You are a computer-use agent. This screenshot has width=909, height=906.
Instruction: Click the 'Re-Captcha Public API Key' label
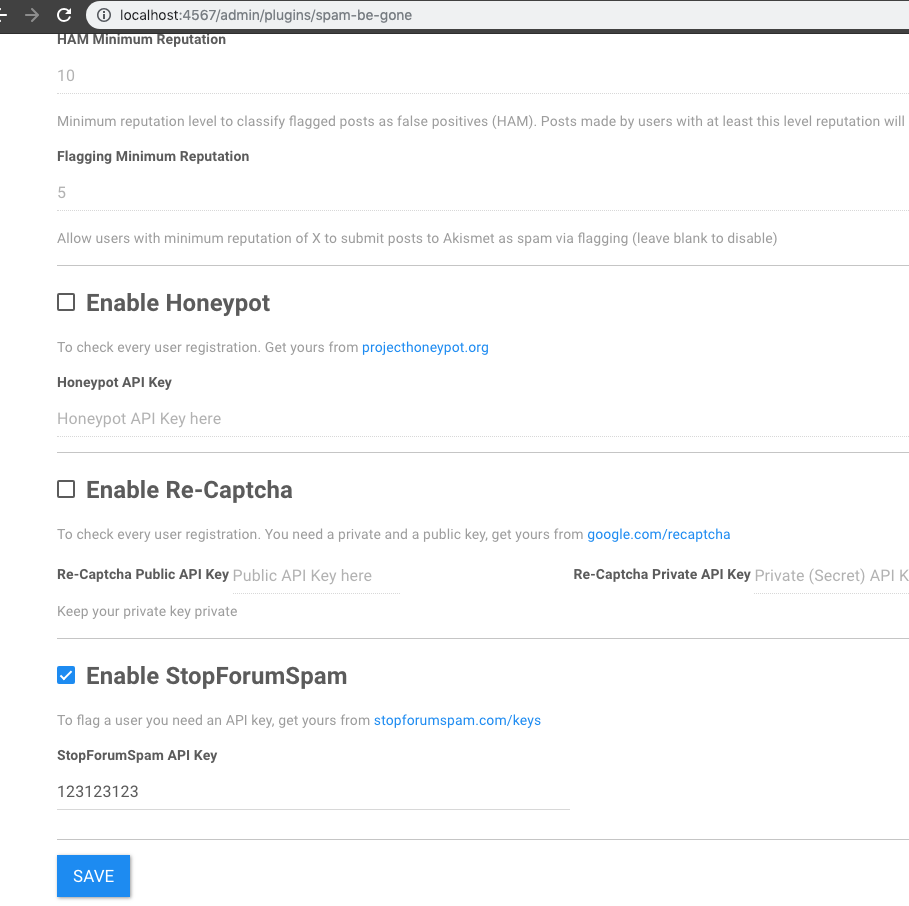click(x=143, y=574)
